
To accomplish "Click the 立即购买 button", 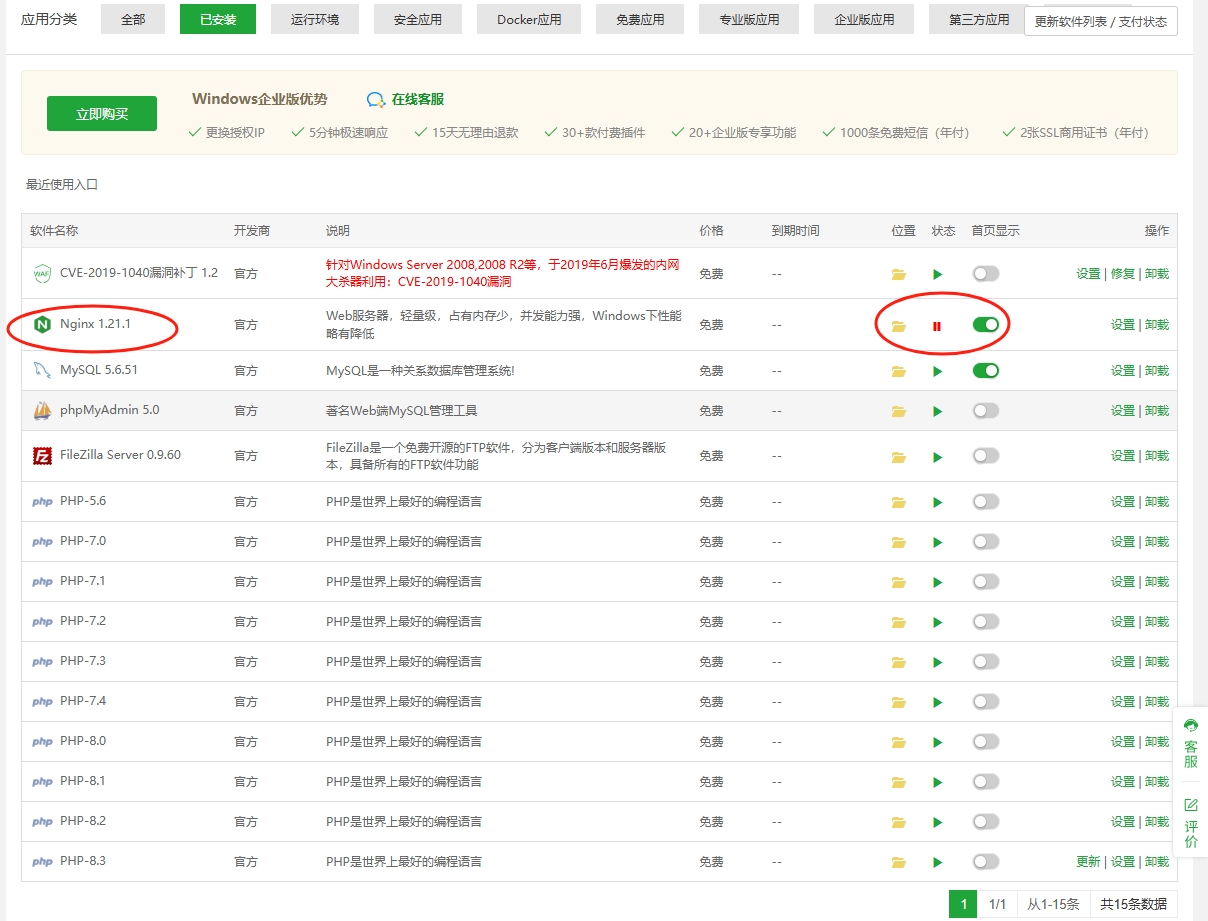I will click(x=102, y=113).
